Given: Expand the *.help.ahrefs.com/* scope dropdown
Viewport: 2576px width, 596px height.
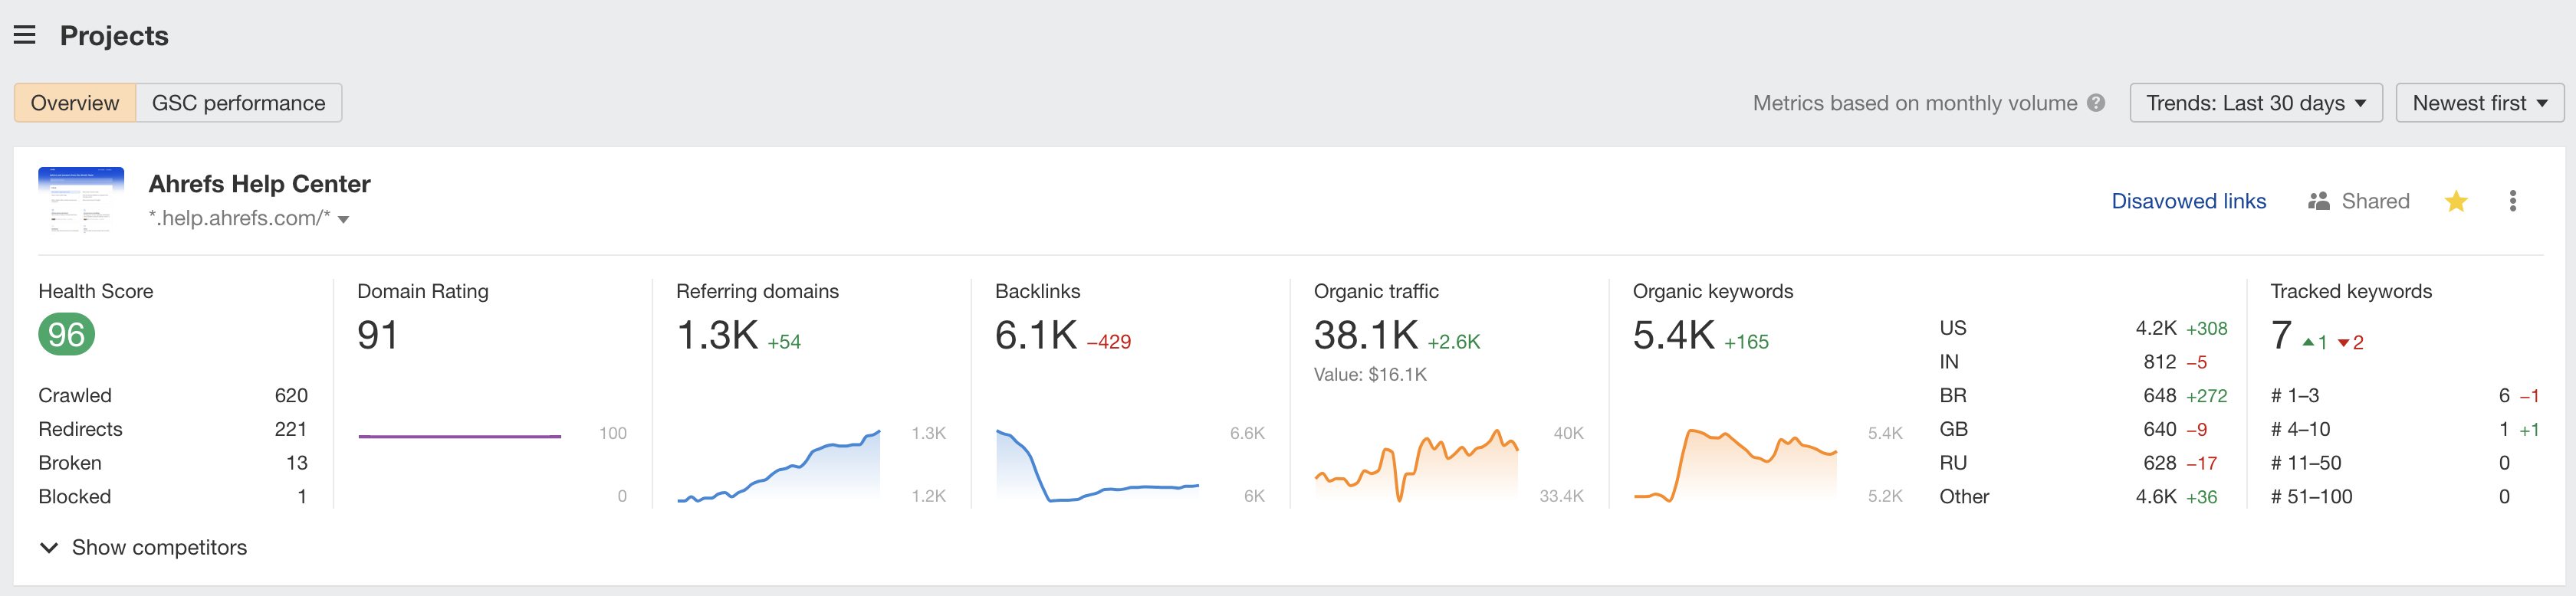Looking at the screenshot, I should click(x=344, y=219).
